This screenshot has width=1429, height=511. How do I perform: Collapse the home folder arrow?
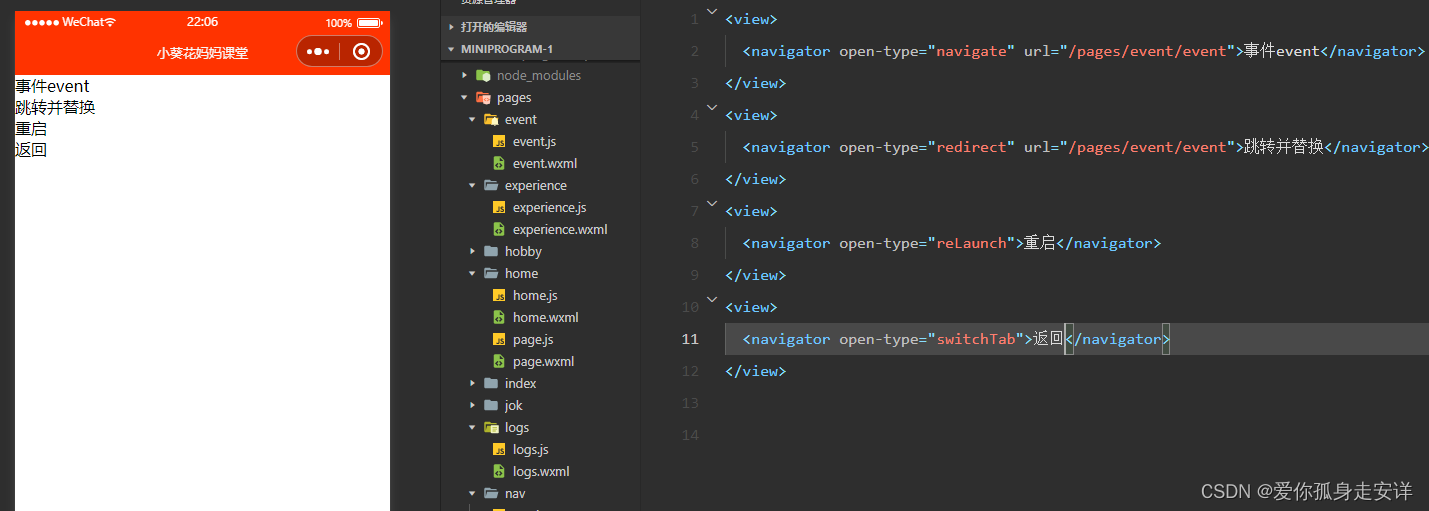click(x=472, y=273)
